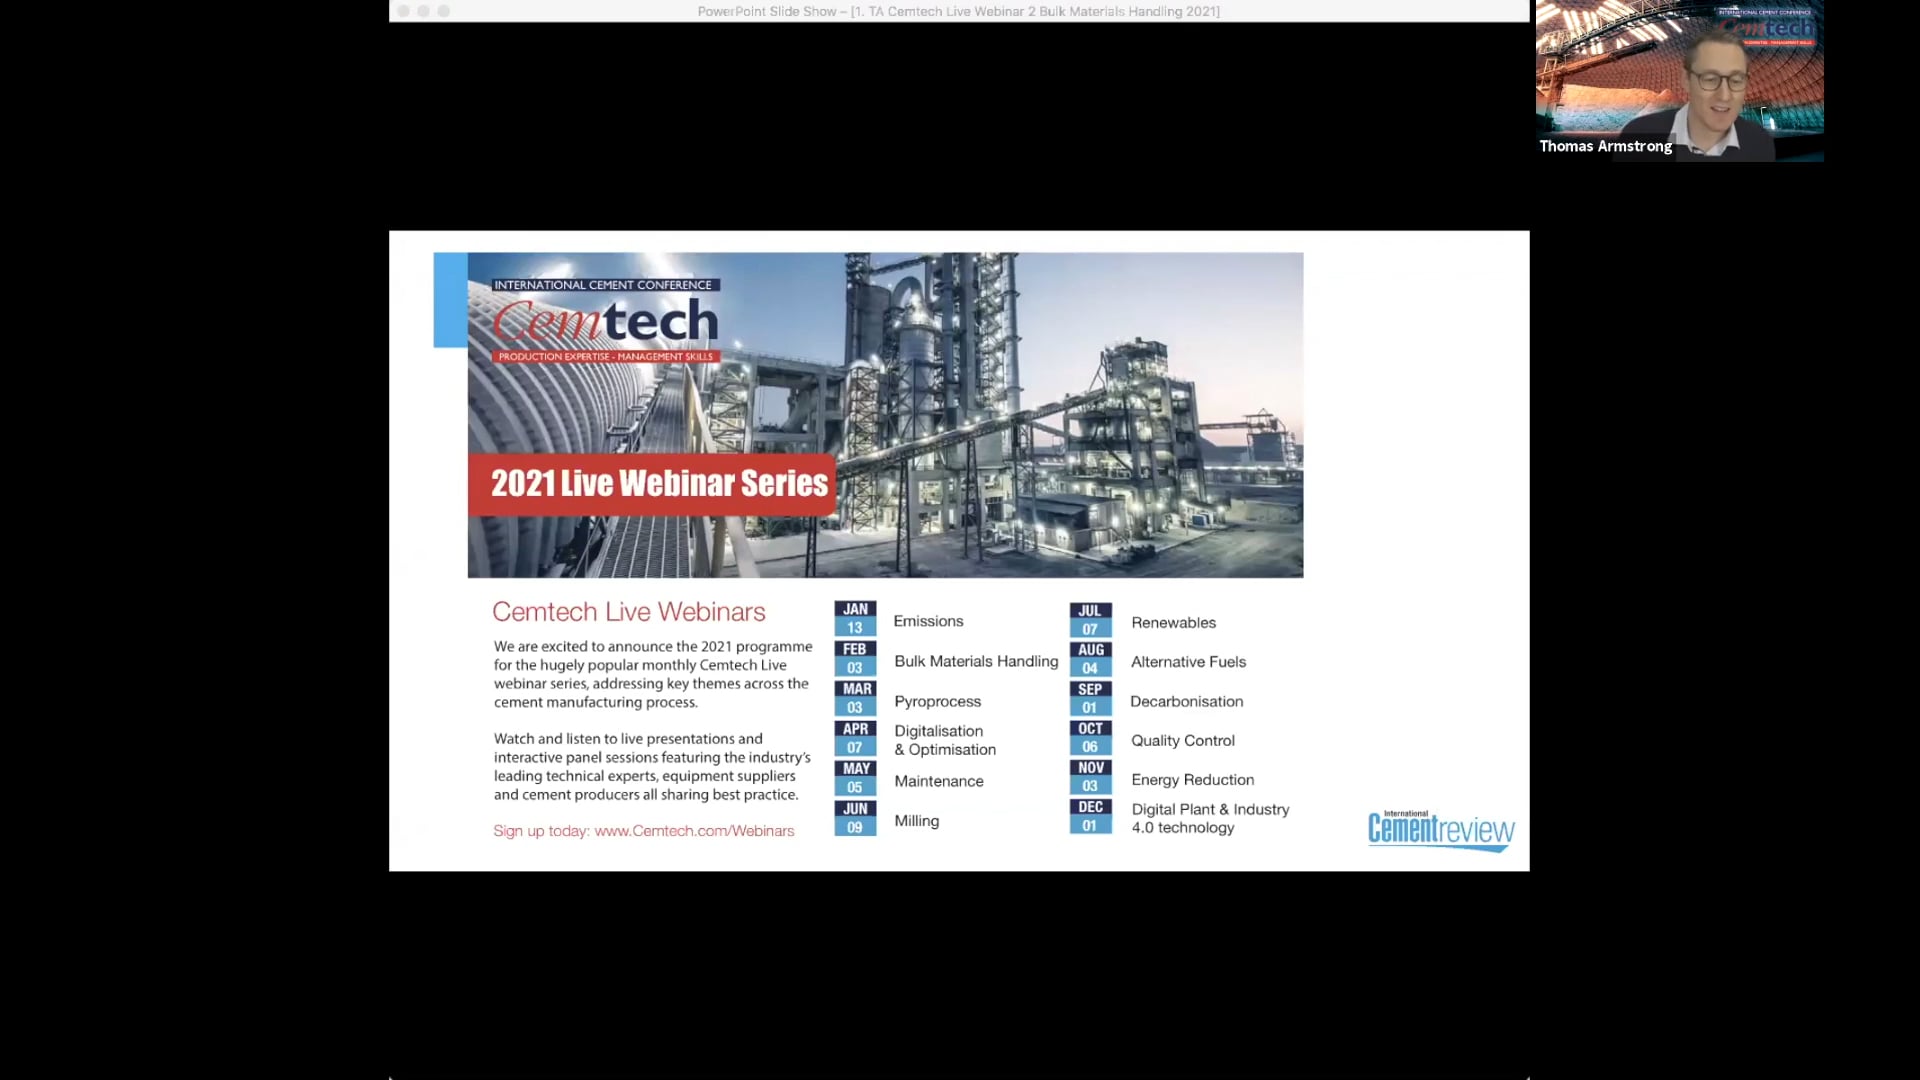Click the green expand button top left

[x=443, y=11]
